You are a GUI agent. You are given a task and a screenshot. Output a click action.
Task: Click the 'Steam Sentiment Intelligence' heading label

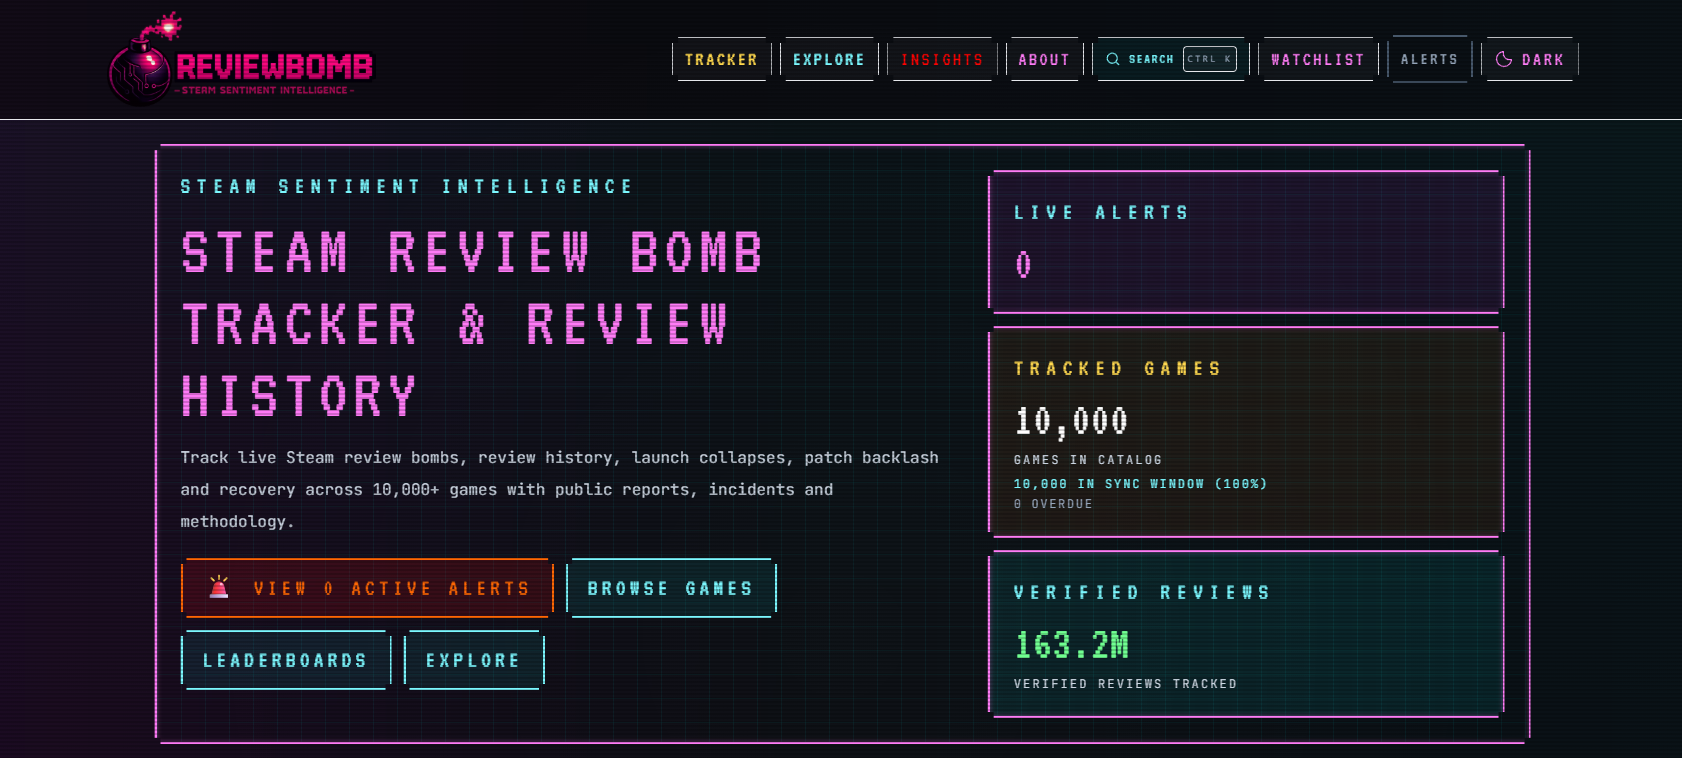(407, 187)
